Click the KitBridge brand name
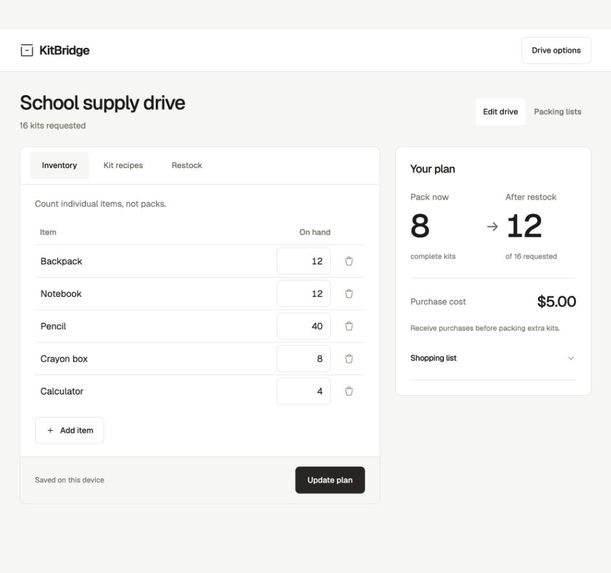The image size is (611, 573). click(x=64, y=50)
